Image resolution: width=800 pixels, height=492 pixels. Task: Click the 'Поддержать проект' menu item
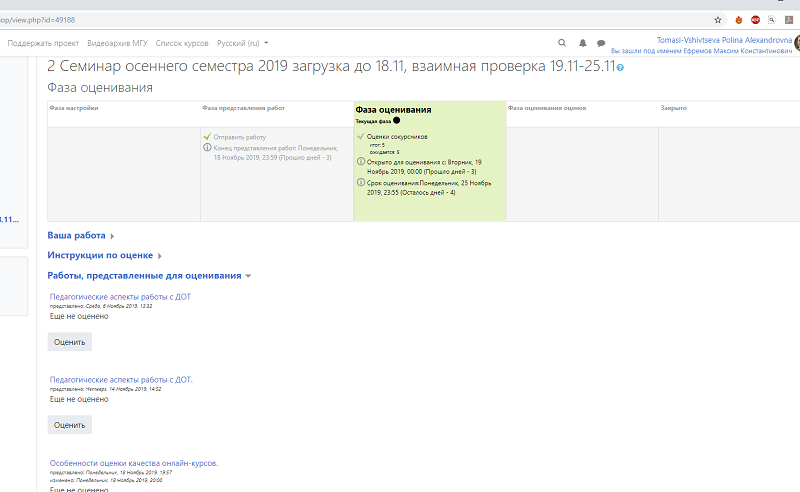click(x=43, y=43)
